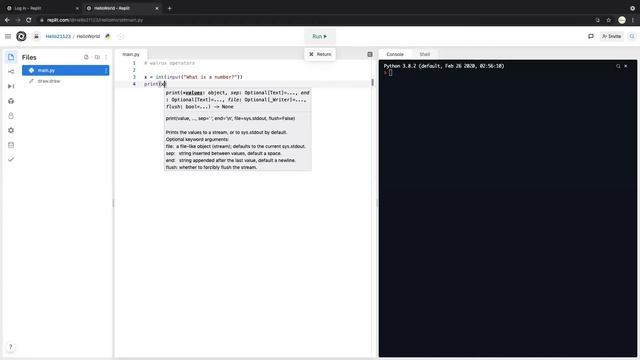Image resolution: width=640 pixels, height=360 pixels.
Task: Run the program with Run button
Action: [320, 36]
